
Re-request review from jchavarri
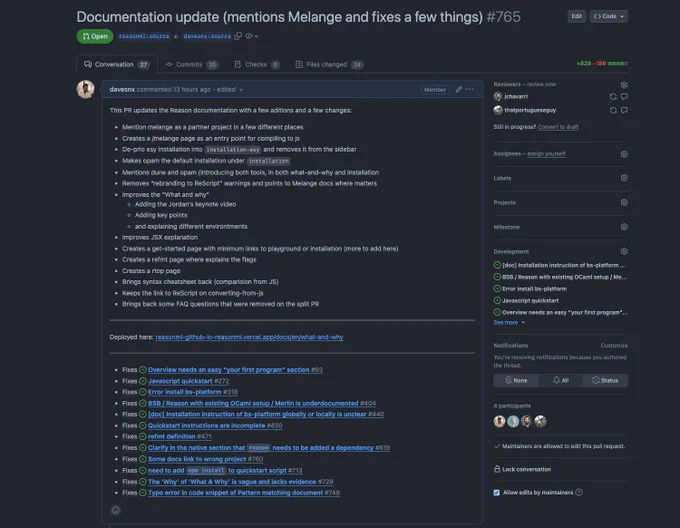[x=613, y=97]
